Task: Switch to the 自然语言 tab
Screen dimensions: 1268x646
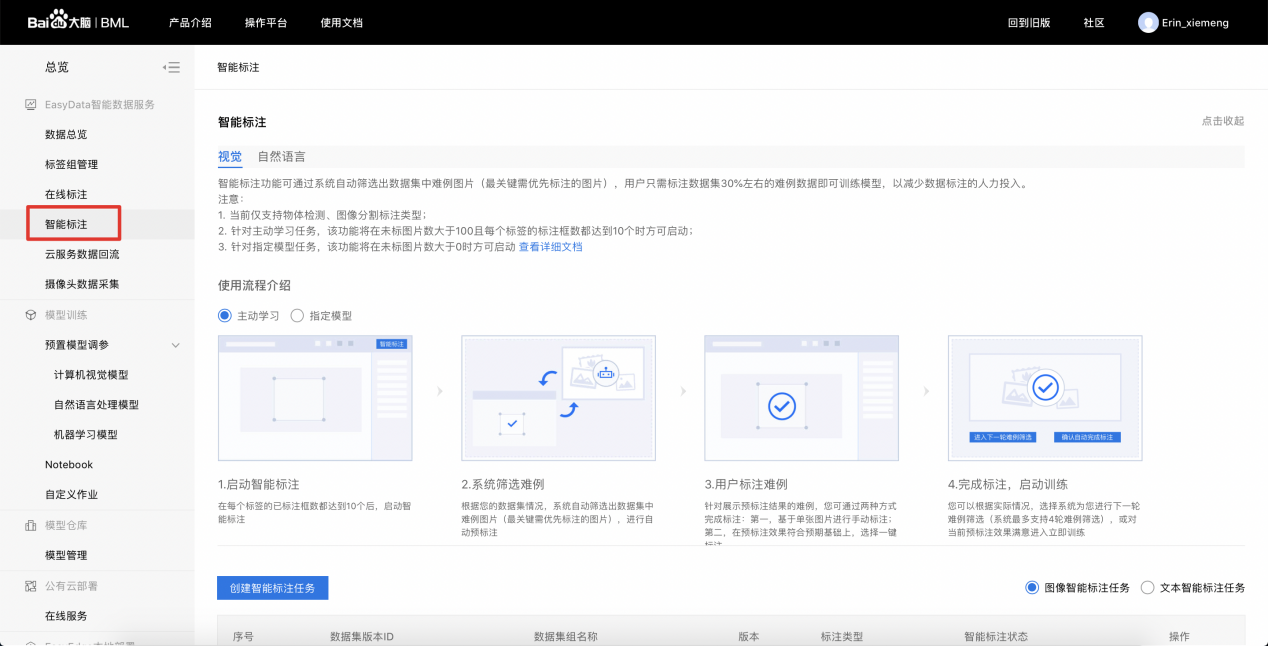Action: point(281,157)
